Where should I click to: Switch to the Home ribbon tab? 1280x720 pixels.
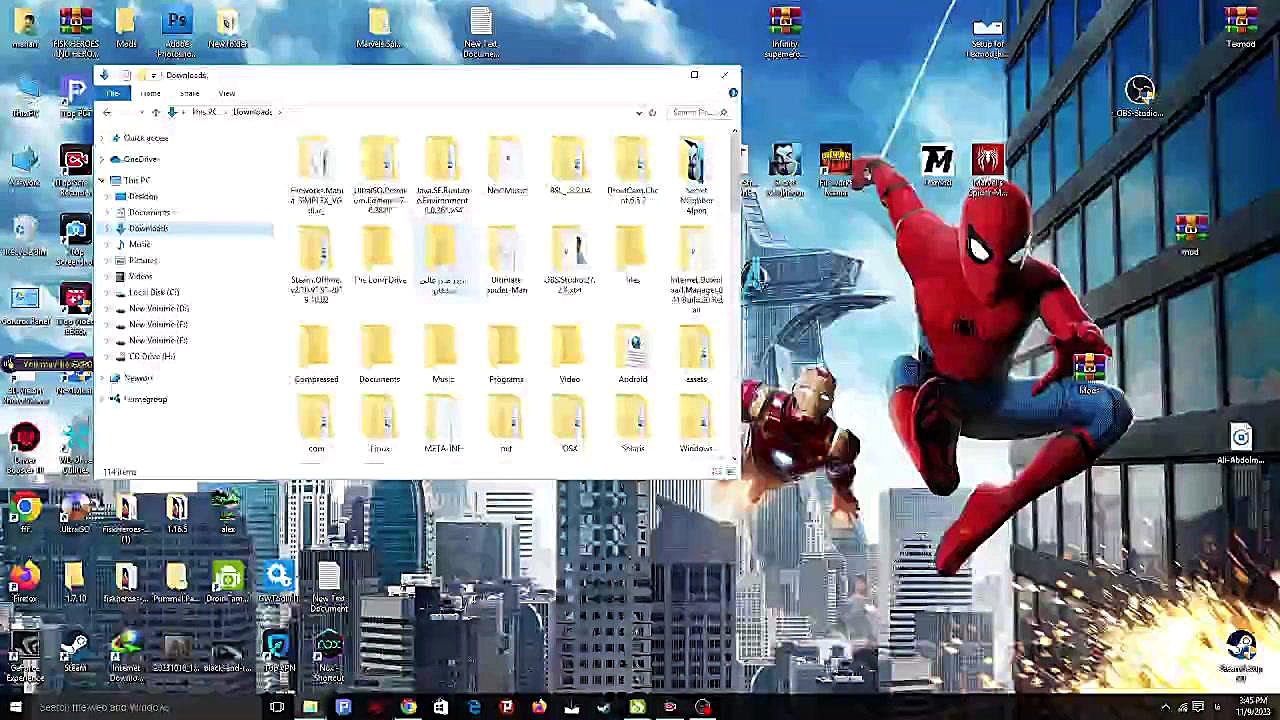pyautogui.click(x=150, y=93)
